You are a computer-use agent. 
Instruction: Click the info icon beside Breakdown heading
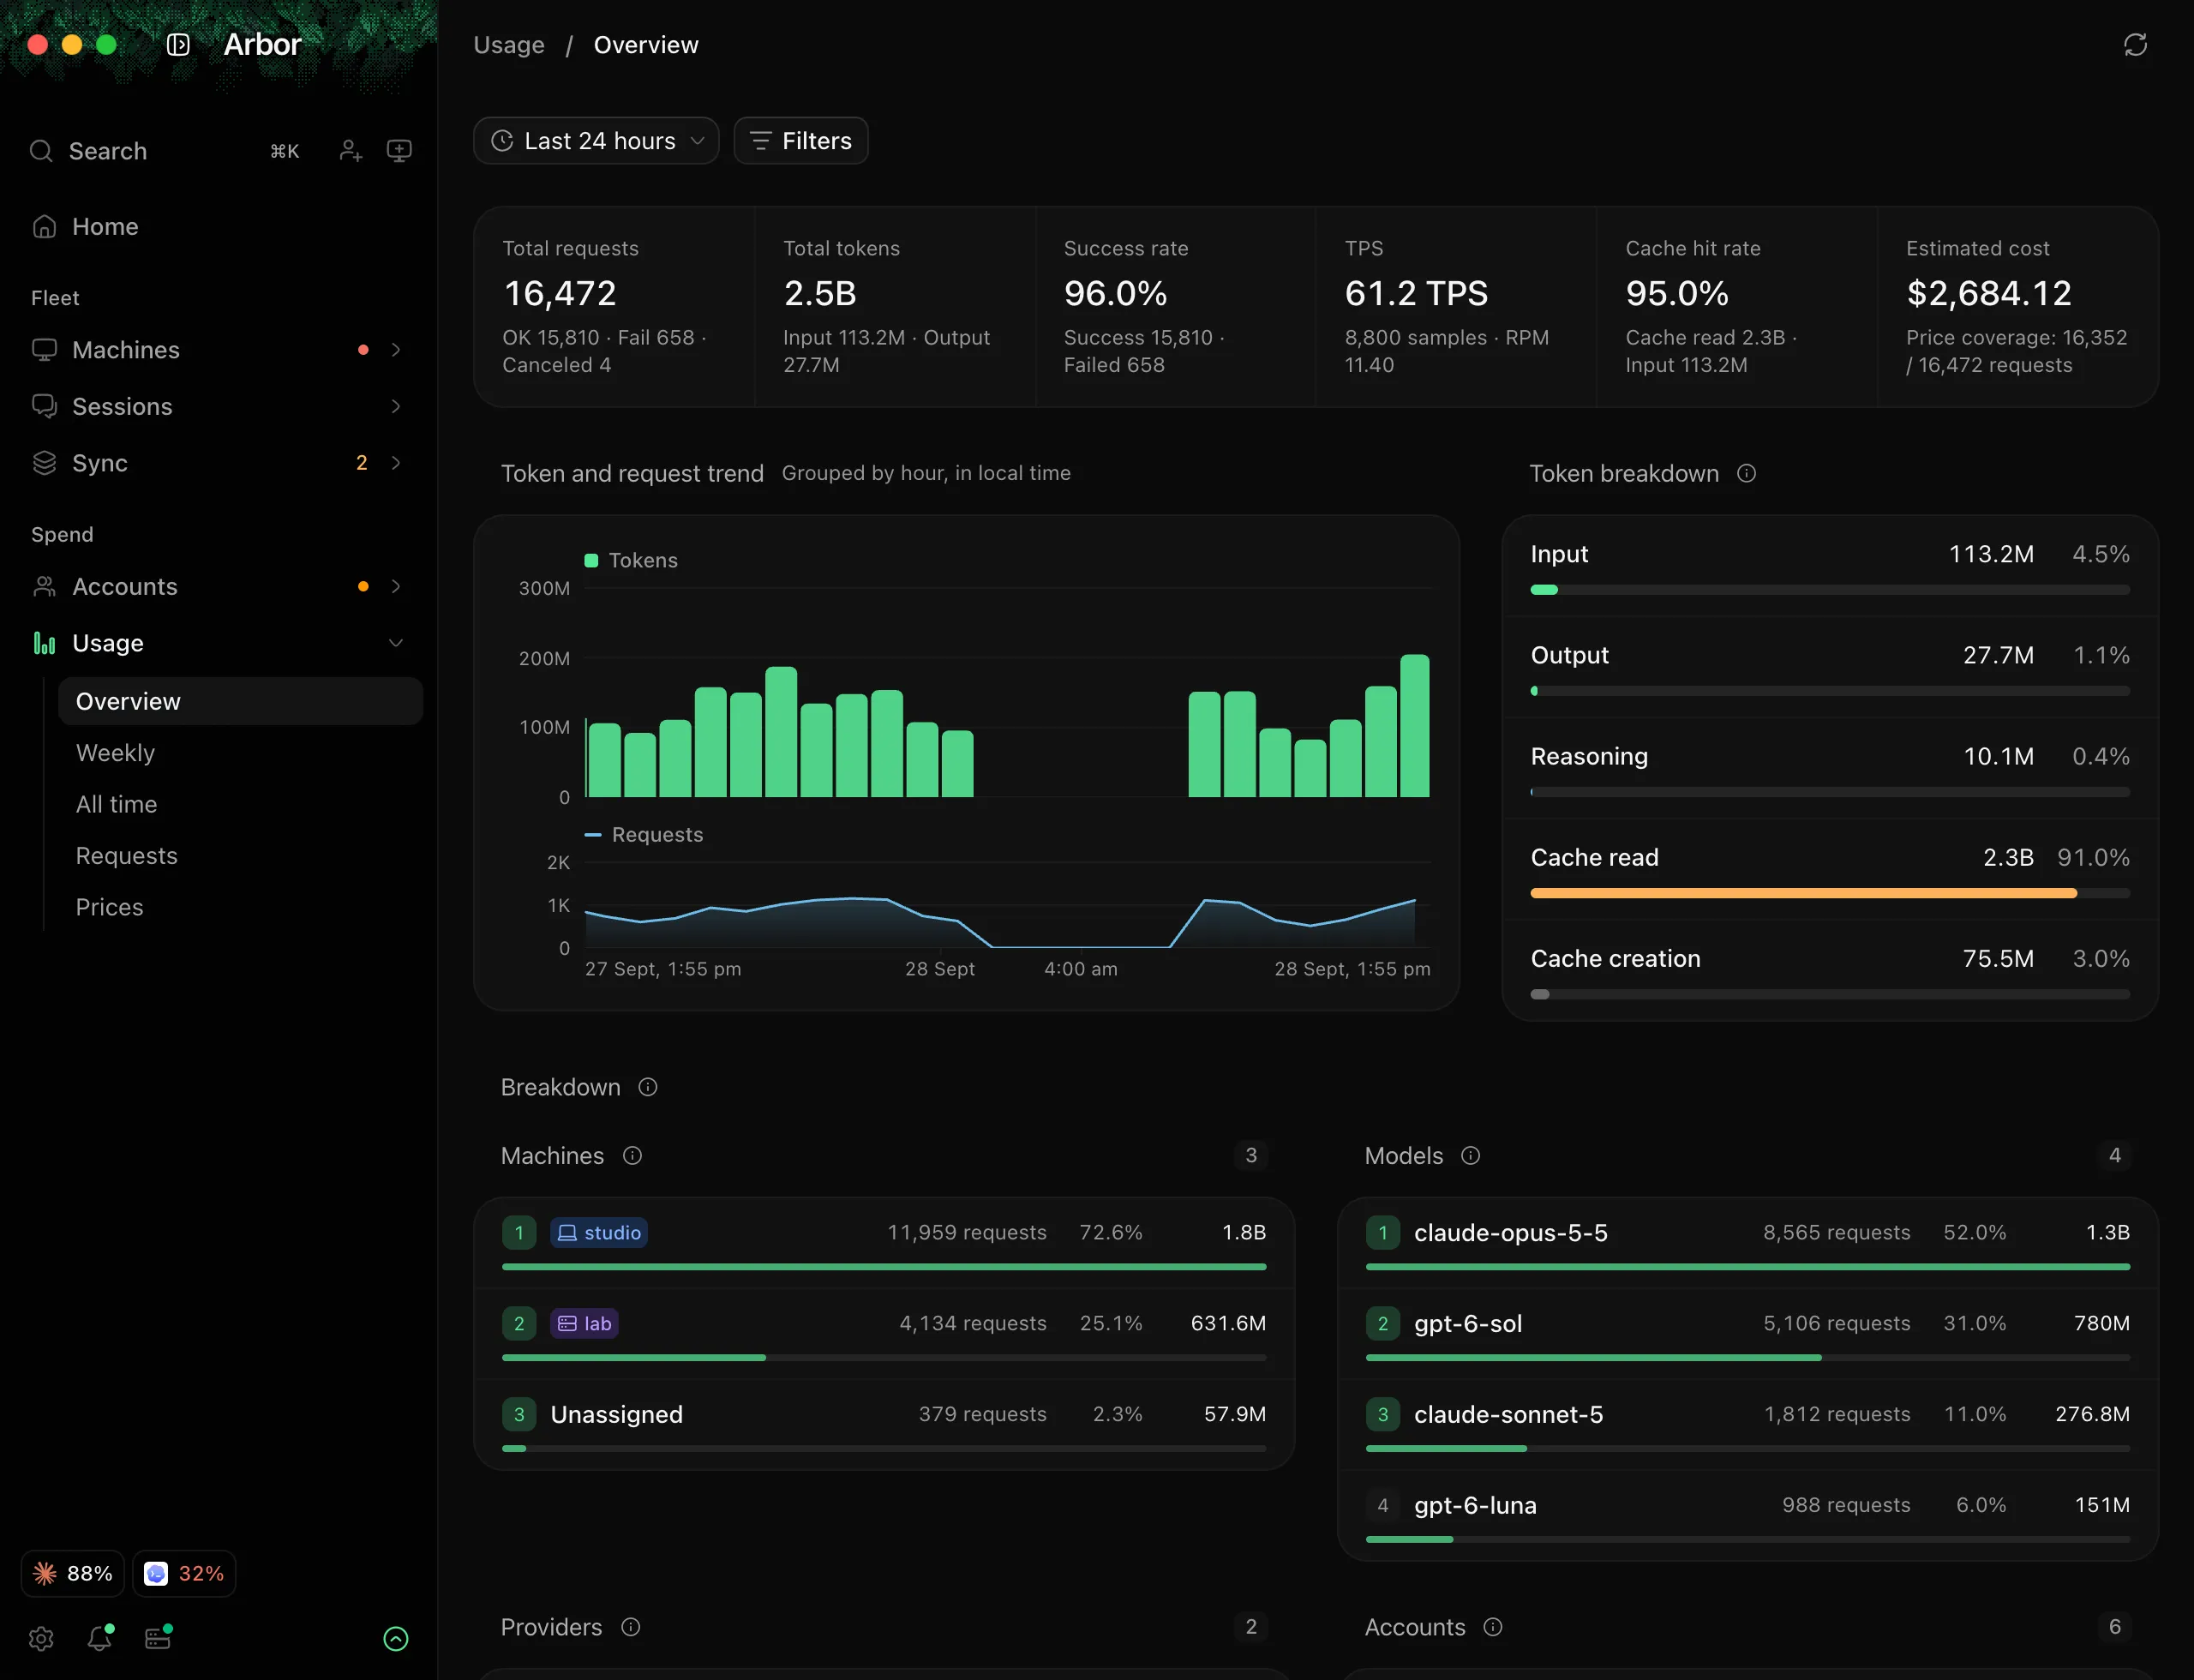(x=648, y=1087)
